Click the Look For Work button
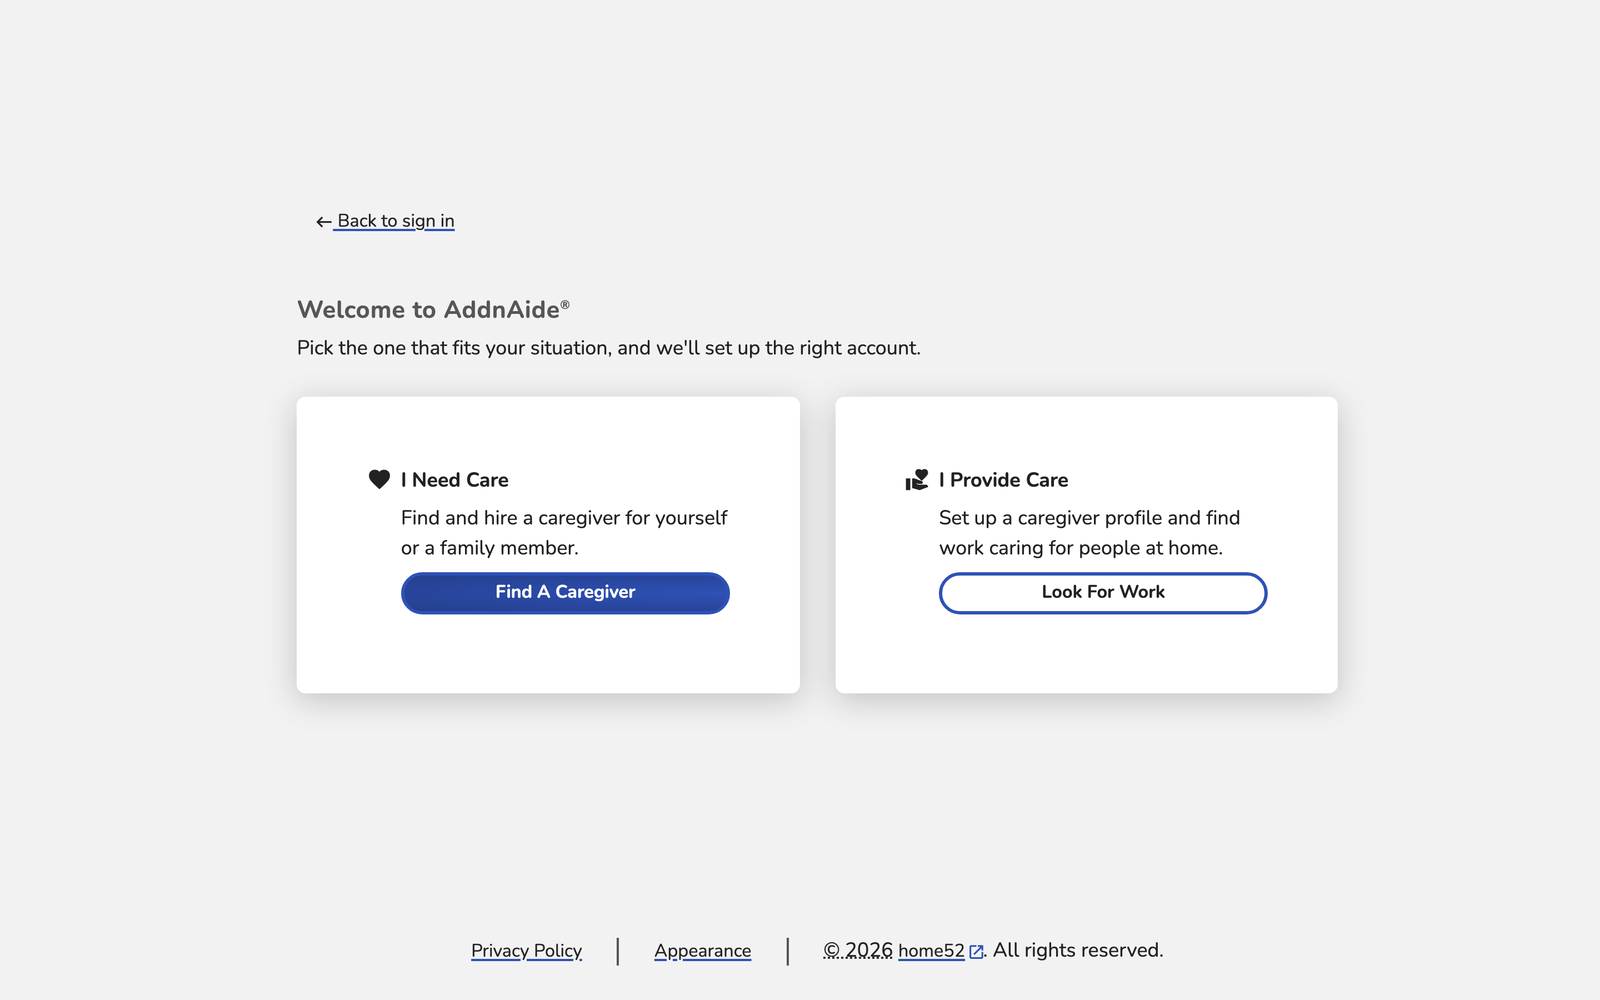The width and height of the screenshot is (1600, 1000). pos(1103,593)
